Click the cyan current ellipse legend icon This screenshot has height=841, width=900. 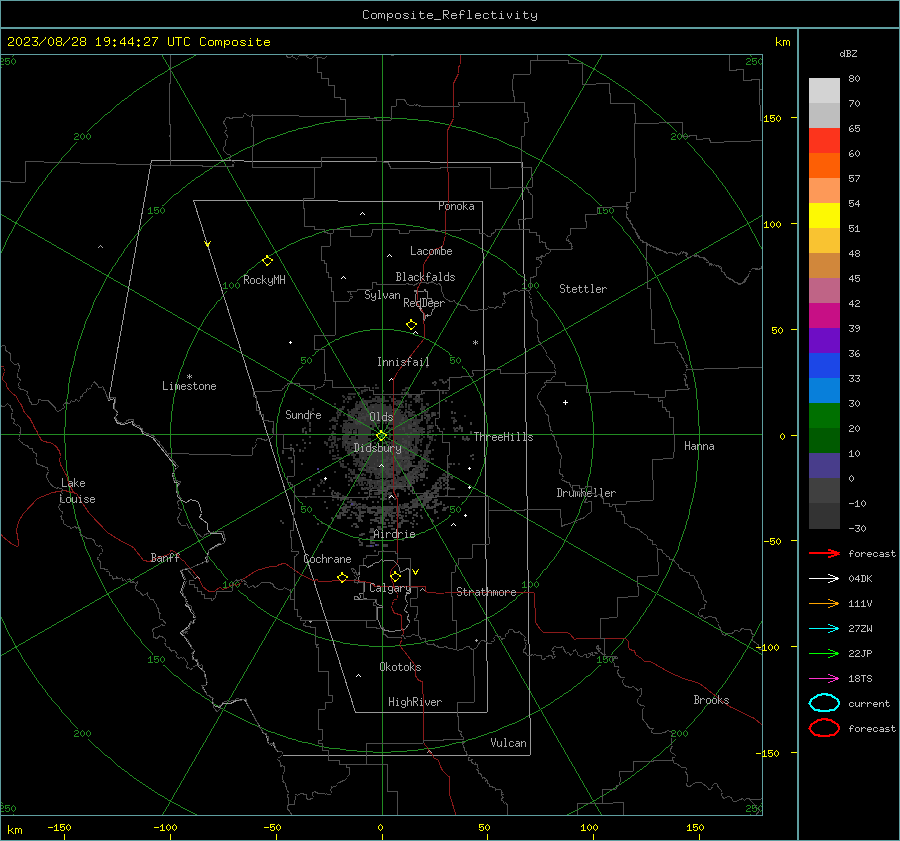click(x=824, y=703)
